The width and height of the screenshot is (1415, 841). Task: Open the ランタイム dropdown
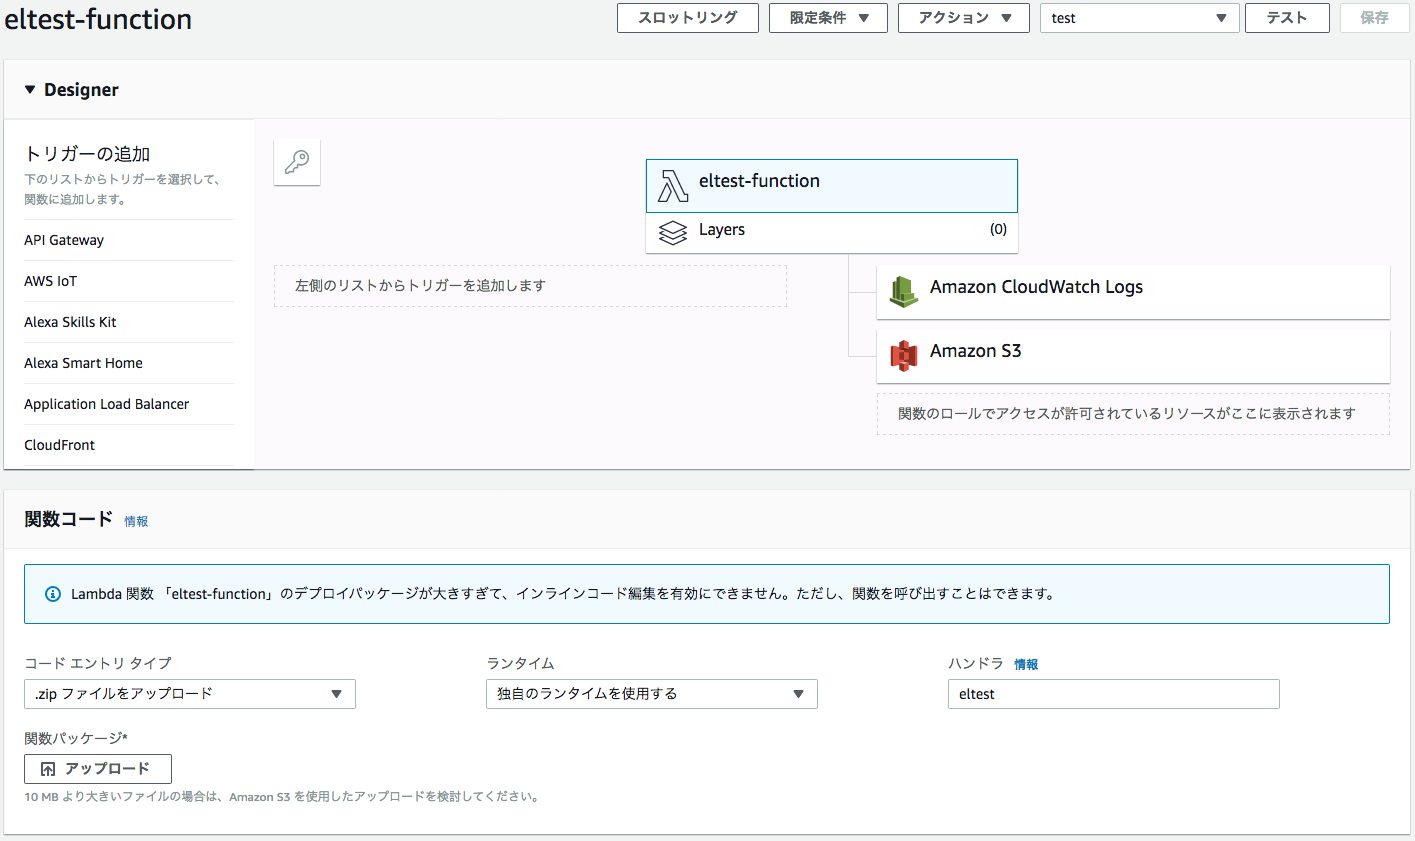pos(651,693)
